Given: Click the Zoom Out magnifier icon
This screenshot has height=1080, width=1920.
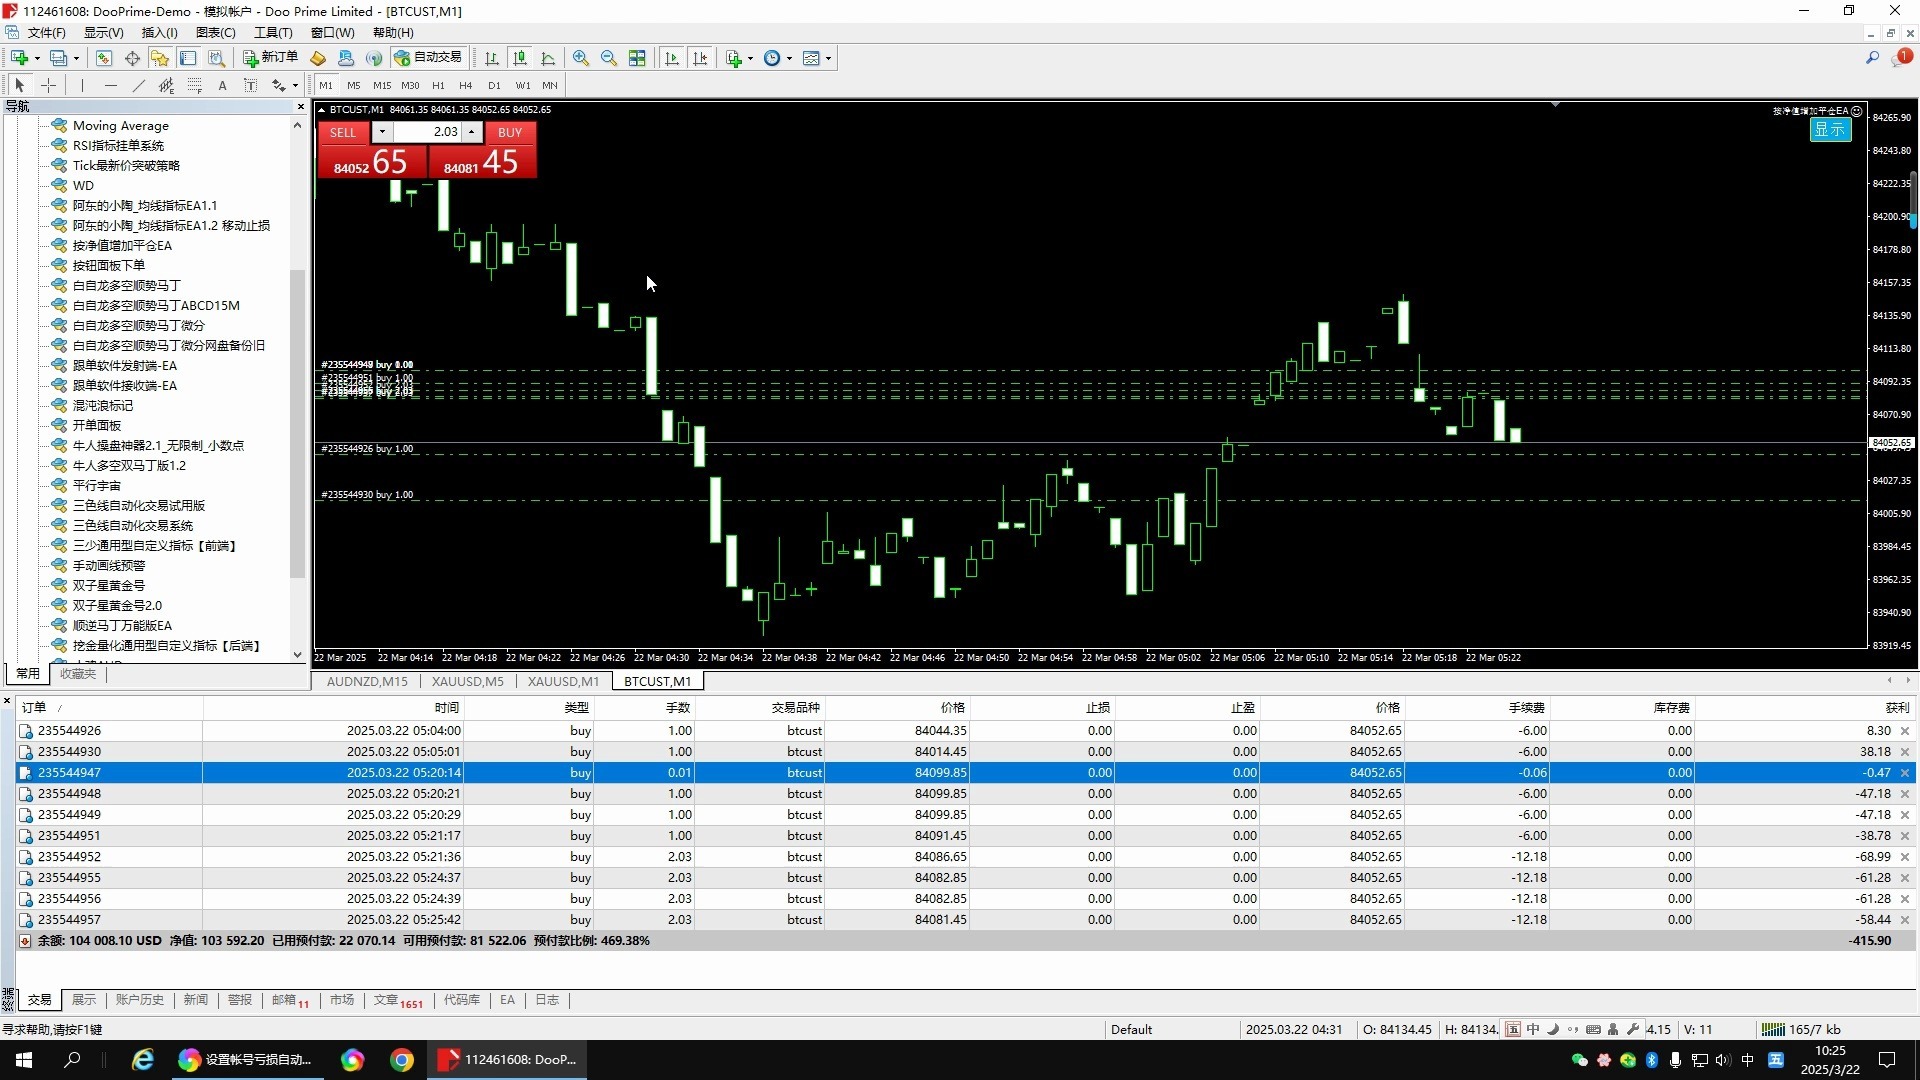Looking at the screenshot, I should point(609,58).
